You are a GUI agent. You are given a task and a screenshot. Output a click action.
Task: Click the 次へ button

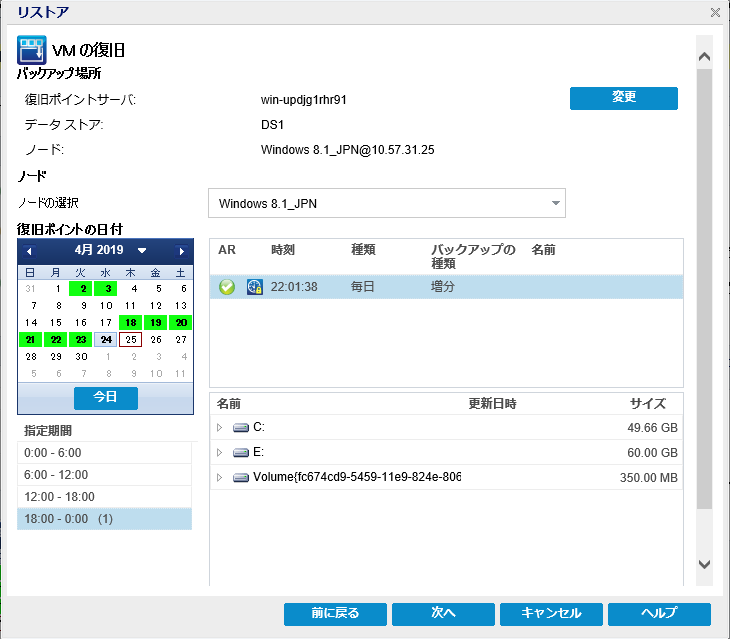point(443,614)
